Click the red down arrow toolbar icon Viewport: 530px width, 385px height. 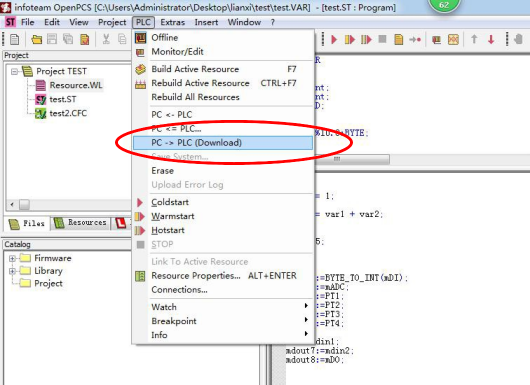491,40
